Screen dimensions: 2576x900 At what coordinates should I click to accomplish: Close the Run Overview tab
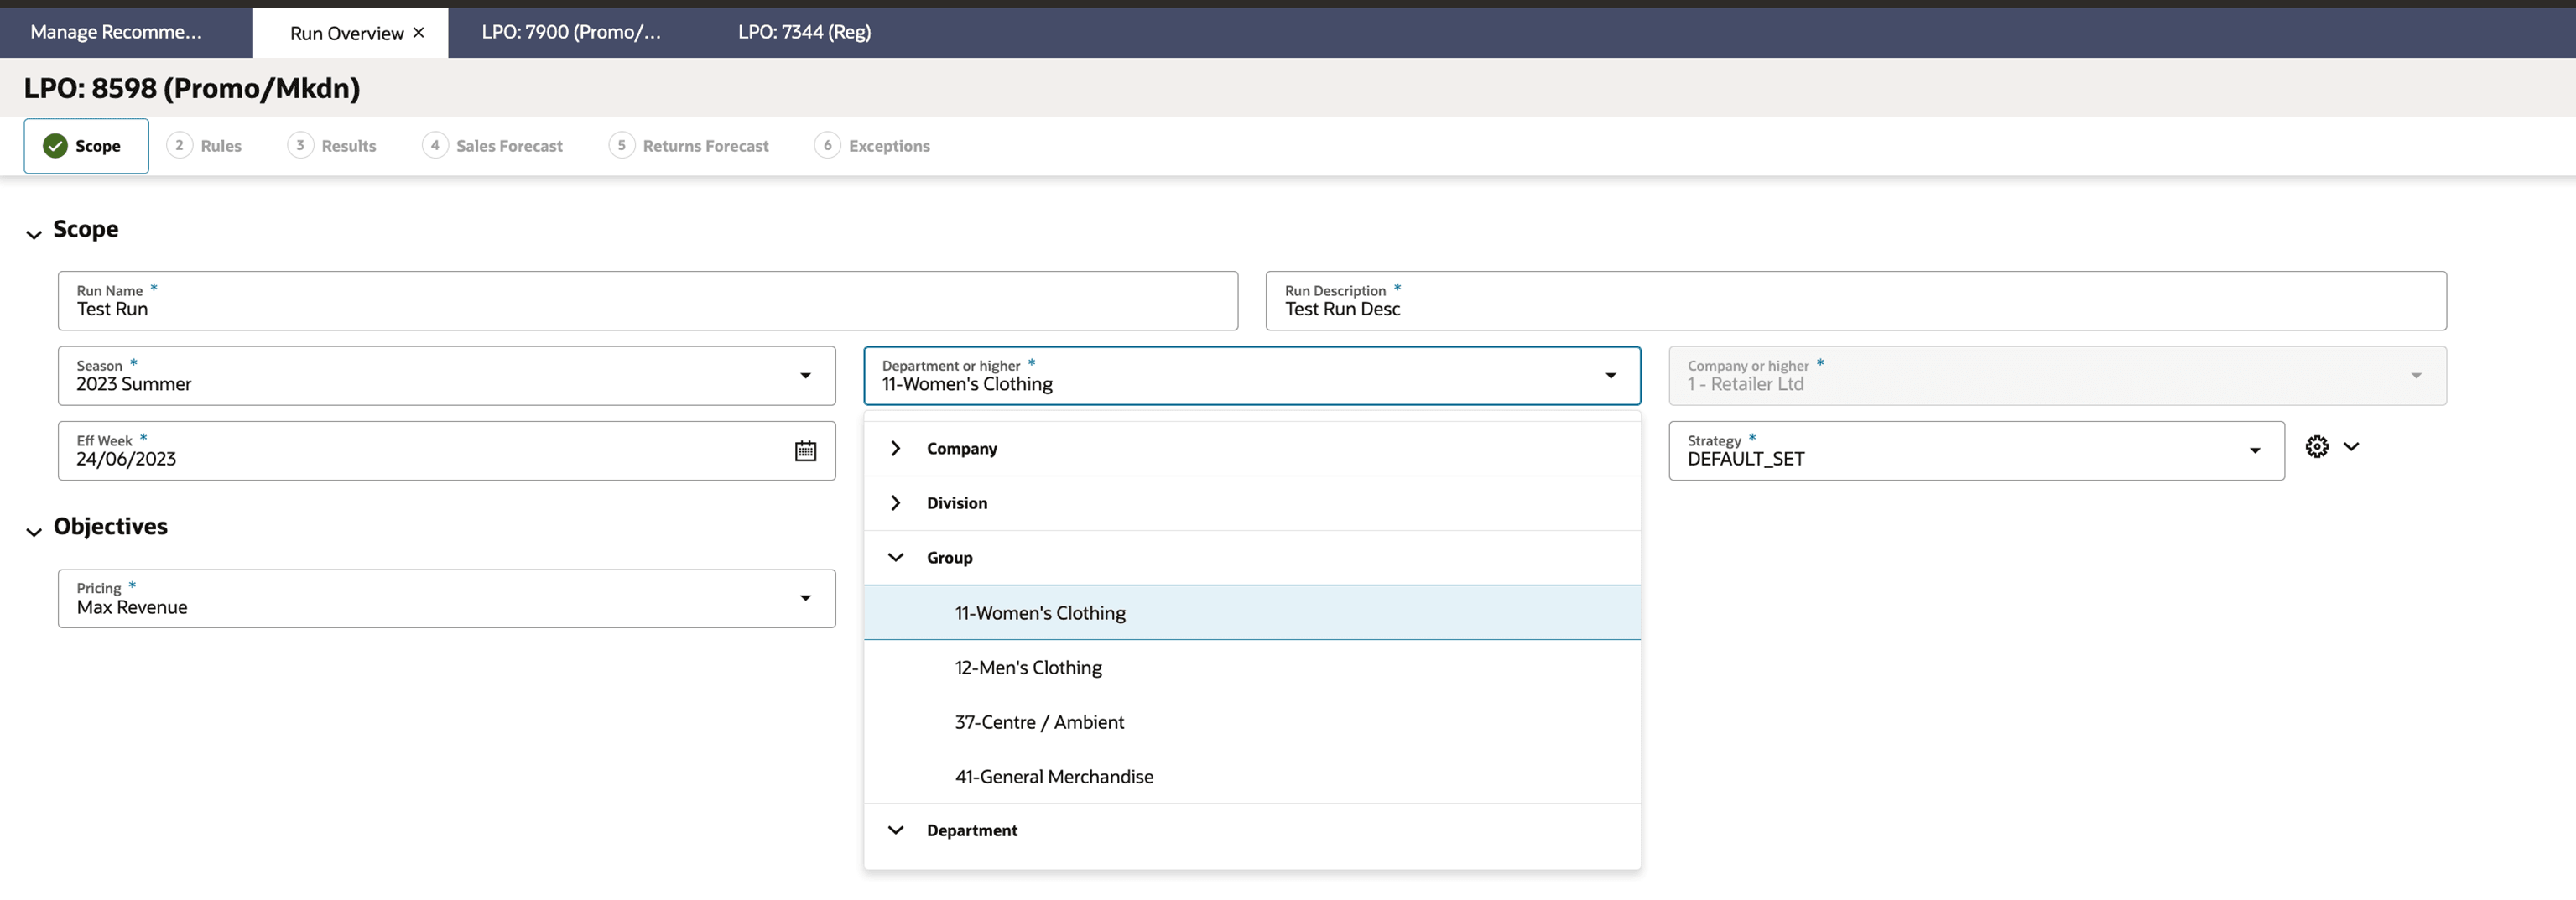(419, 32)
